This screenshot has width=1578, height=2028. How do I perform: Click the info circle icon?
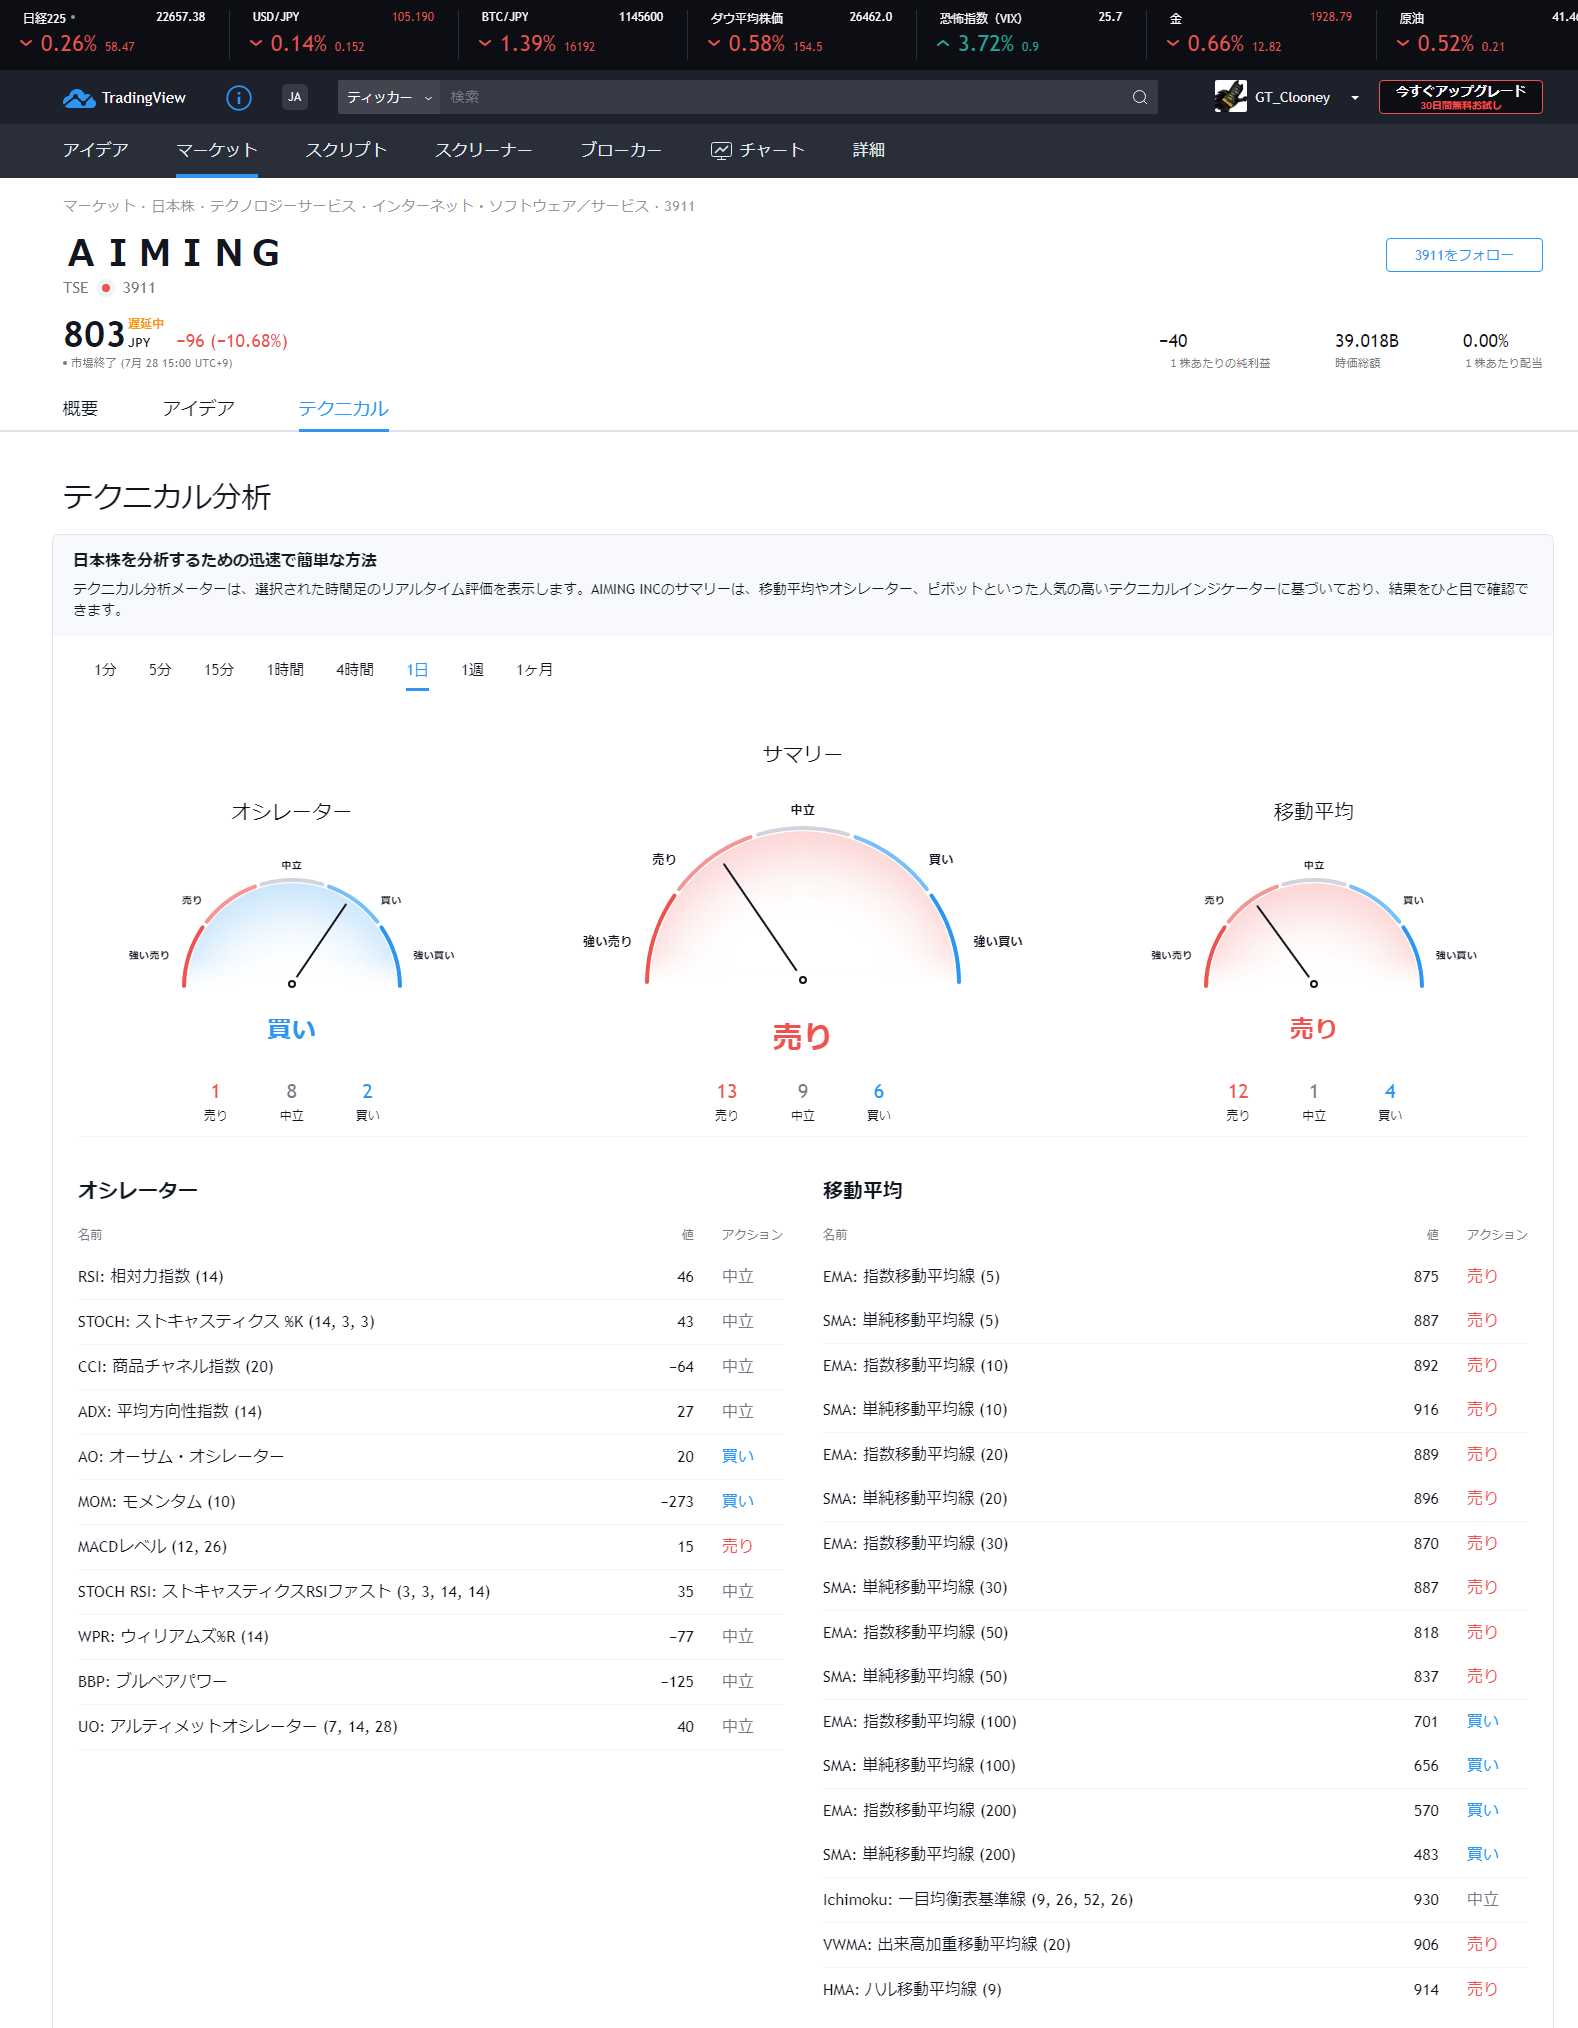(239, 97)
